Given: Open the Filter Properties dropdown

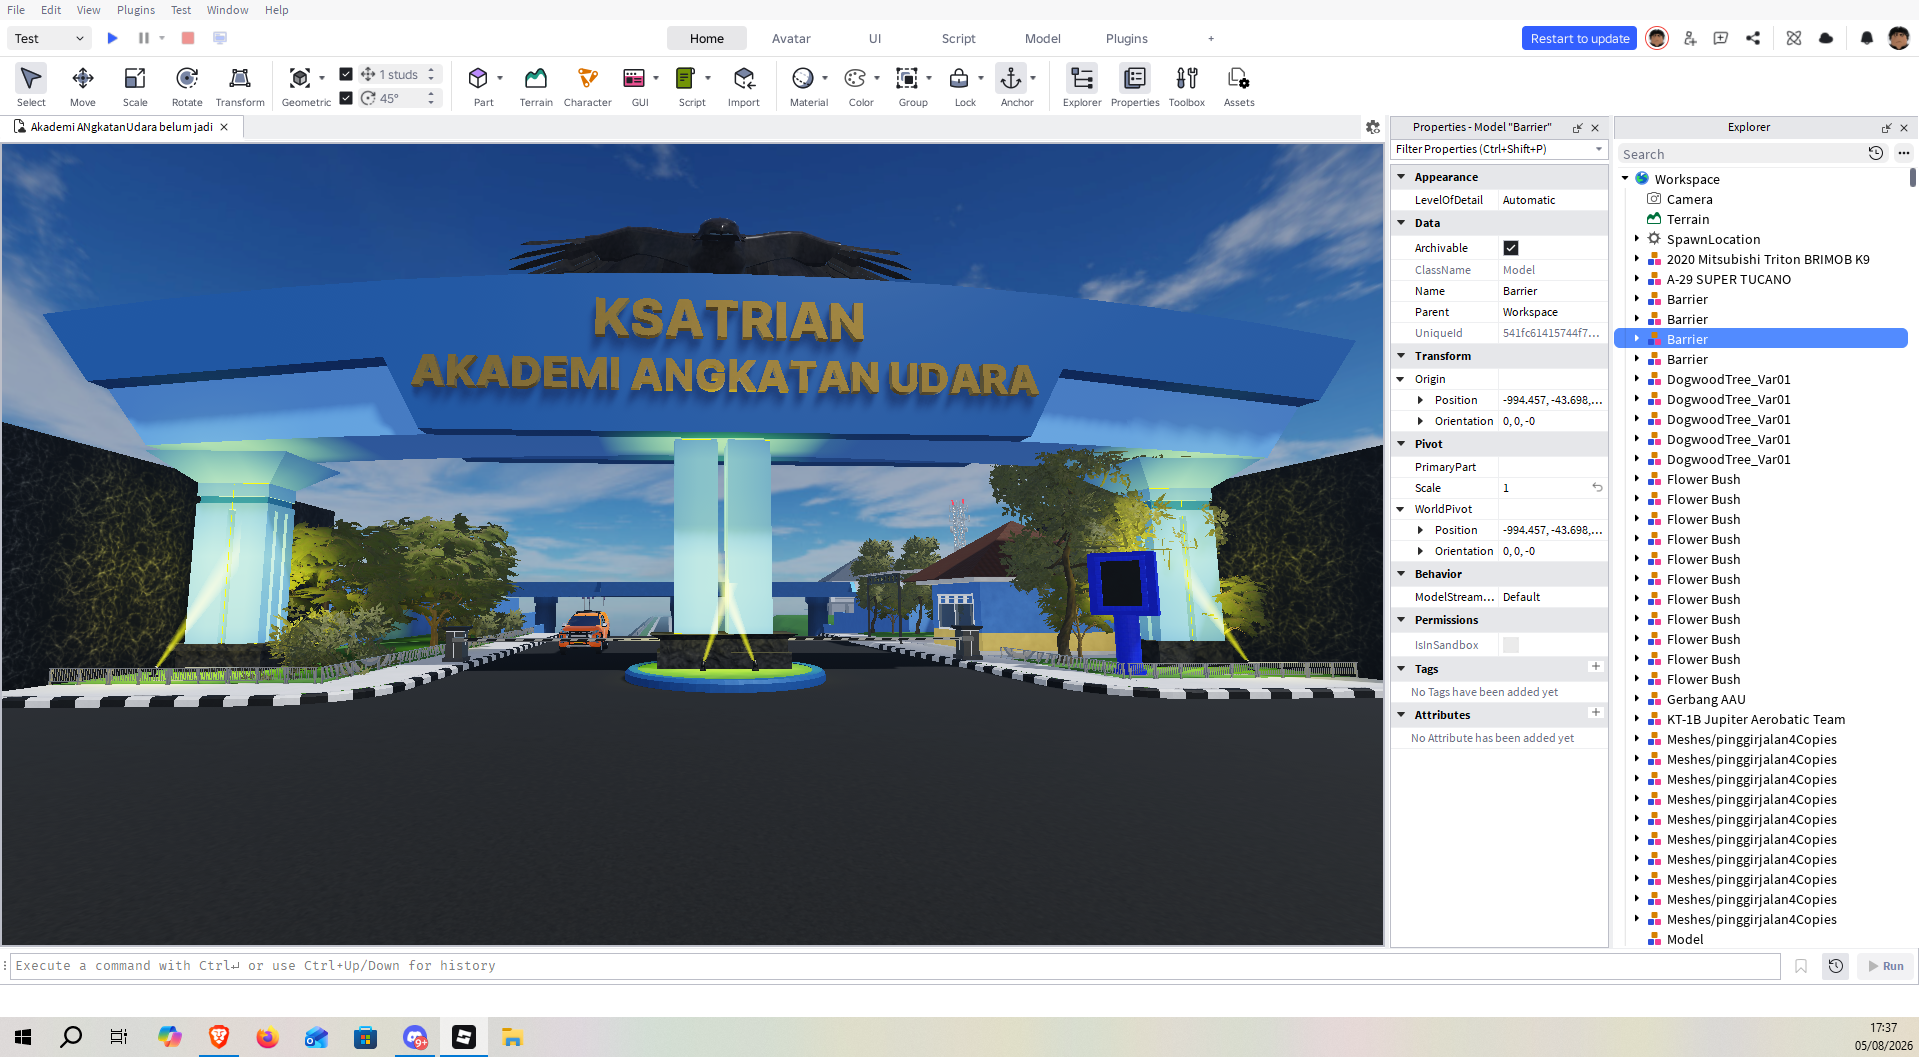Looking at the screenshot, I should pos(1599,149).
